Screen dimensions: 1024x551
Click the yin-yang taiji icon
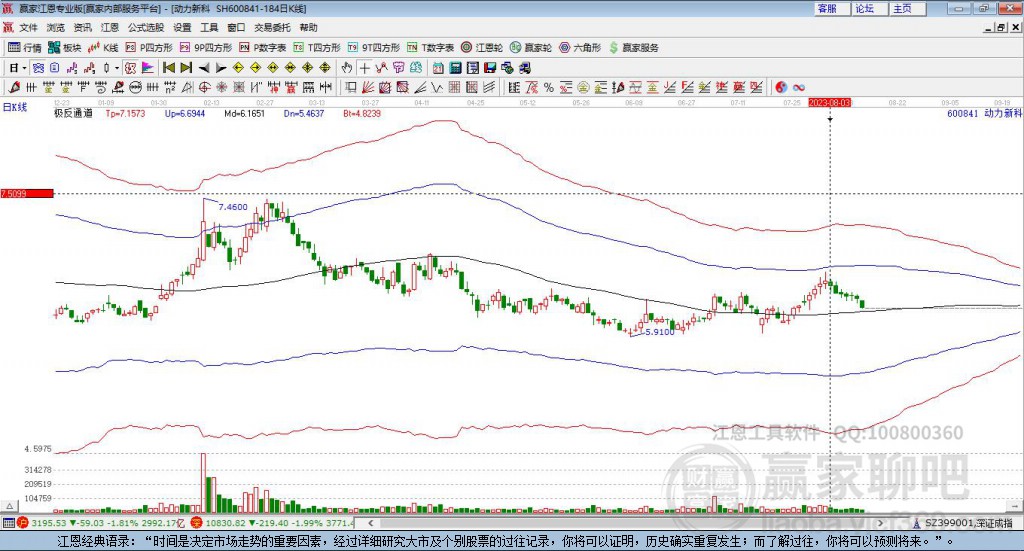781,87
